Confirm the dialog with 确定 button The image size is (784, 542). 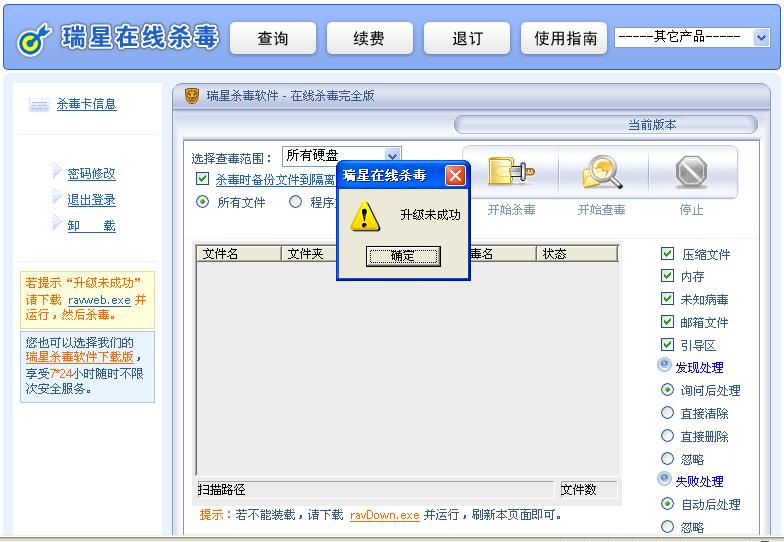click(x=403, y=256)
